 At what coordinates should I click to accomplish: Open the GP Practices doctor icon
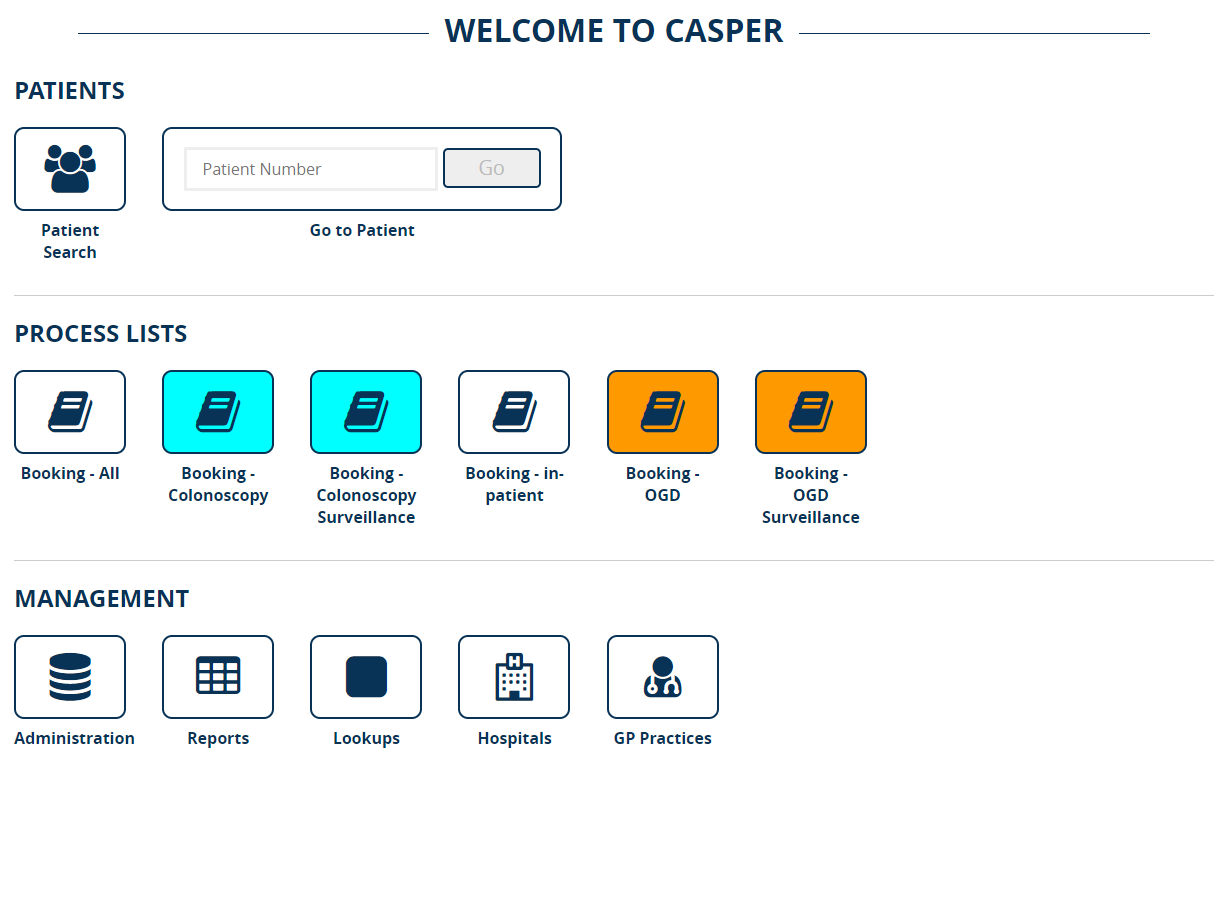[x=663, y=677]
